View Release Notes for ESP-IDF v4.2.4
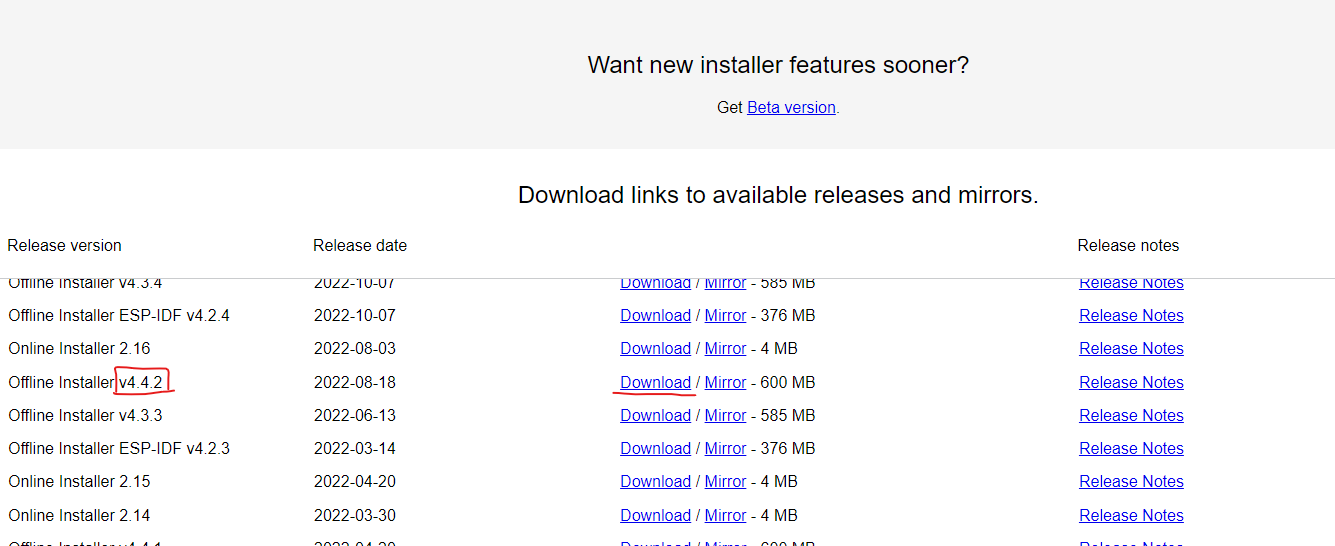Image resolution: width=1335 pixels, height=546 pixels. tap(1131, 315)
